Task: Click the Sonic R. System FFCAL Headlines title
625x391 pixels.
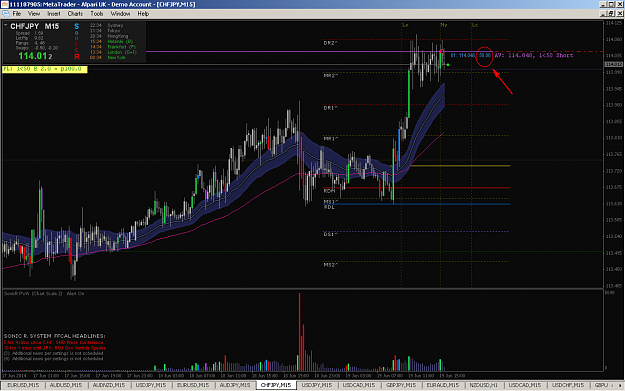Action: pos(55,336)
